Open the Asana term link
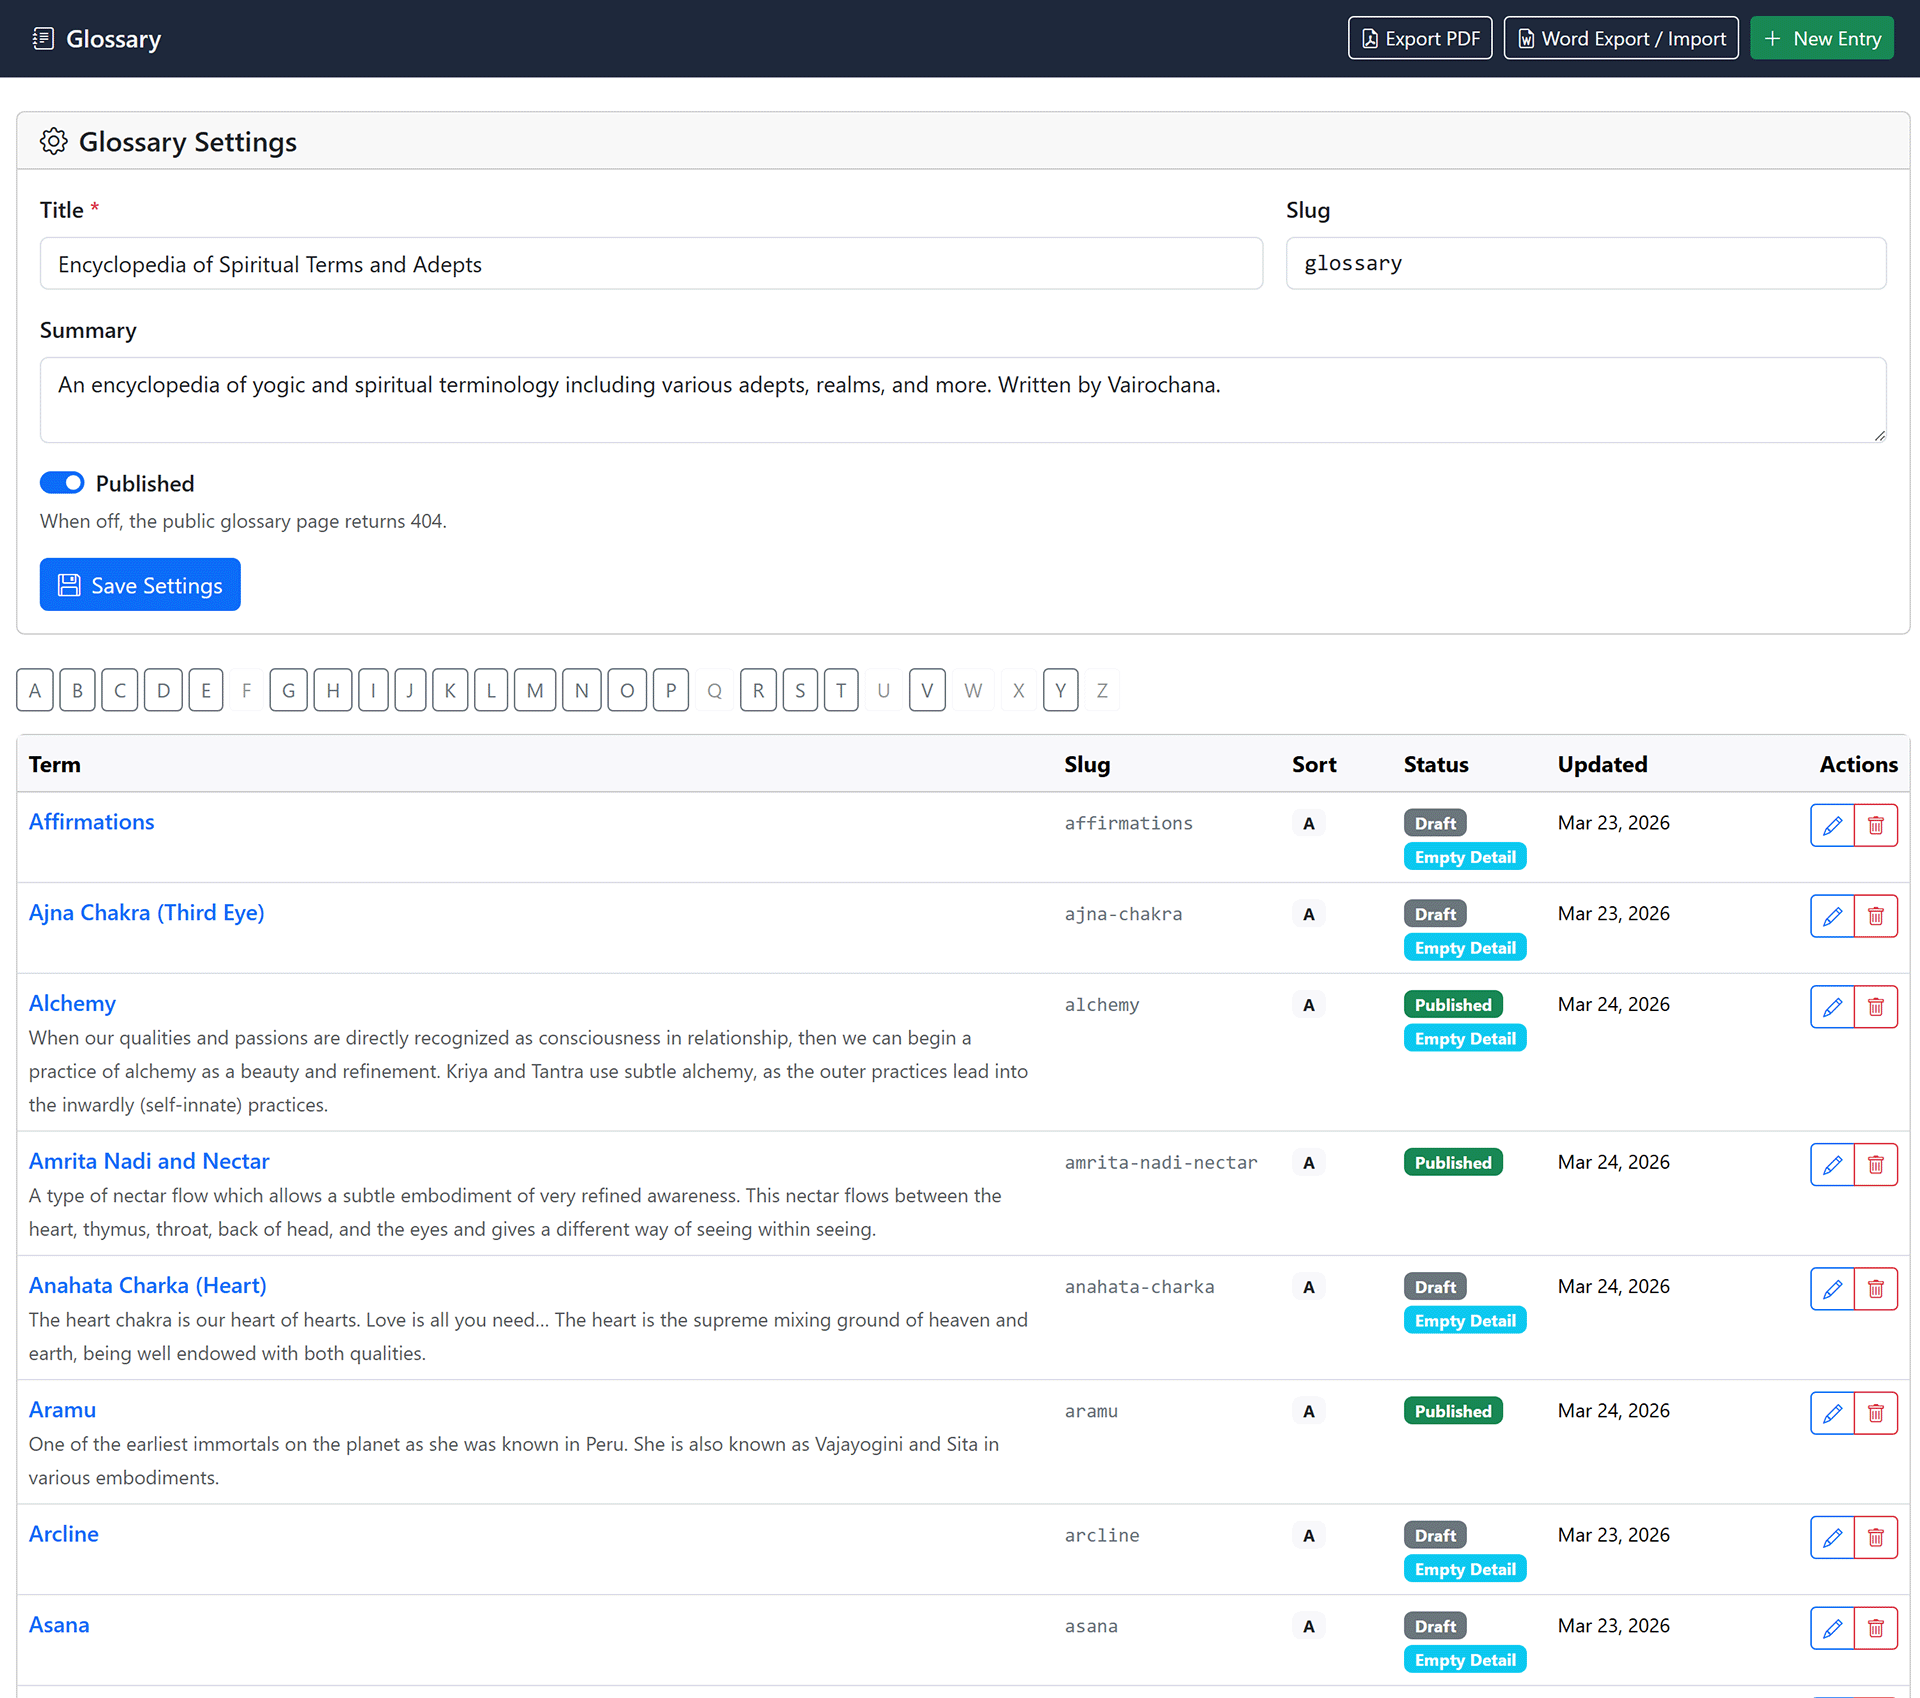Screen dimensions: 1920x1698 point(59,1625)
